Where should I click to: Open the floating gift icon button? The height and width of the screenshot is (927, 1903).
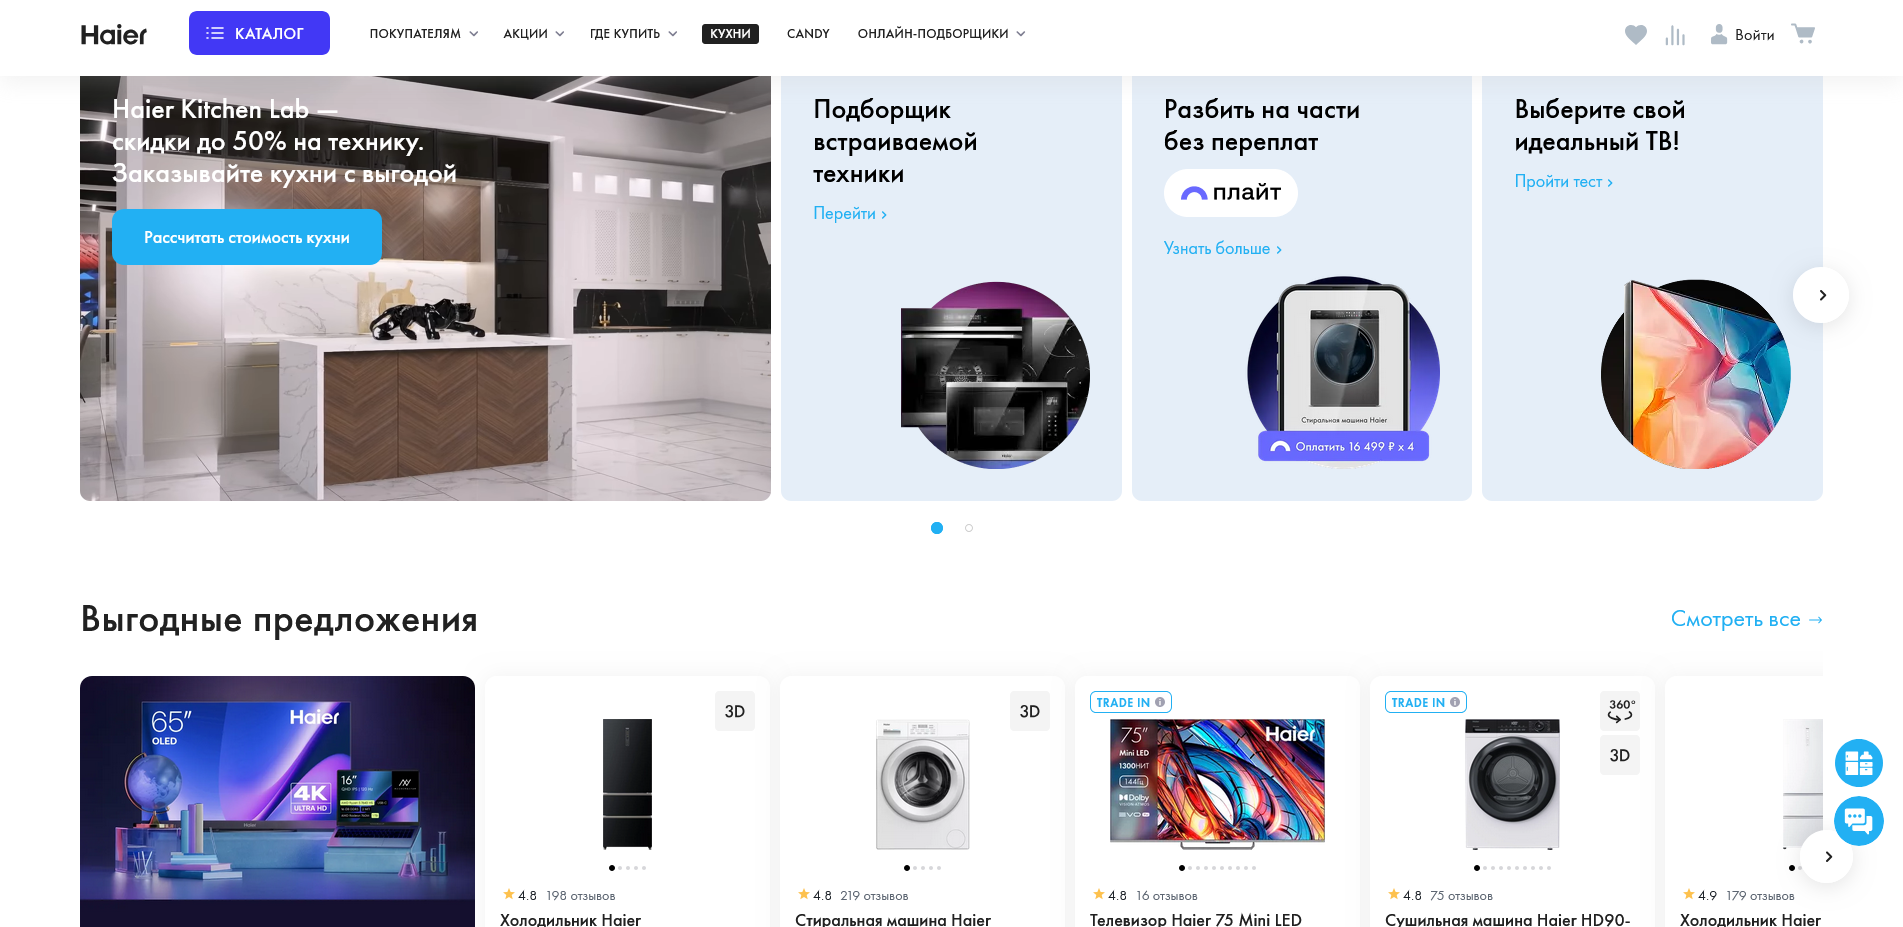point(1858,763)
